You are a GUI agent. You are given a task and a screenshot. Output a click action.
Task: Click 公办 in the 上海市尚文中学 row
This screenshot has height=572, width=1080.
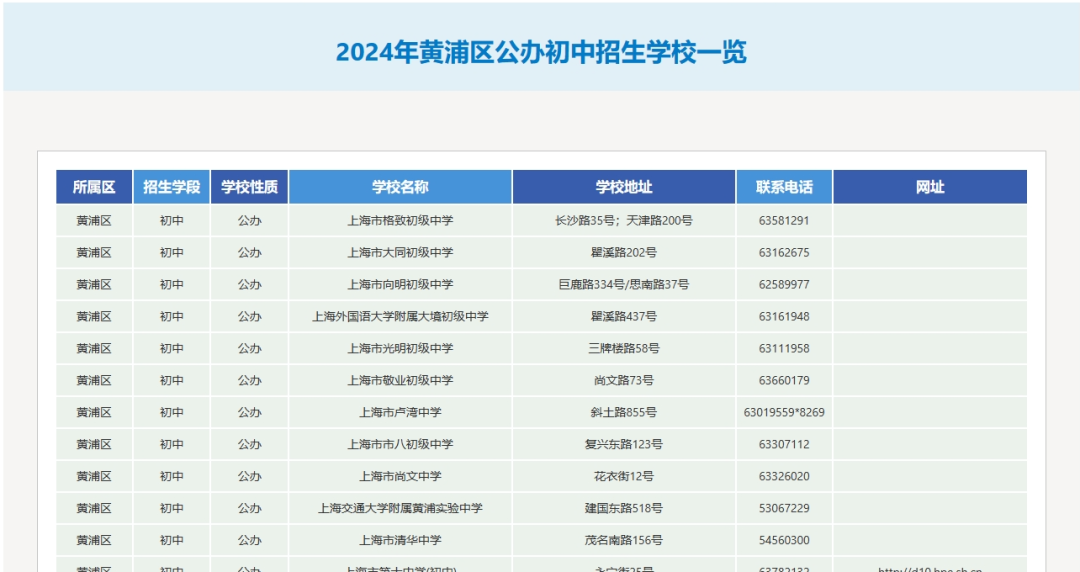point(249,476)
